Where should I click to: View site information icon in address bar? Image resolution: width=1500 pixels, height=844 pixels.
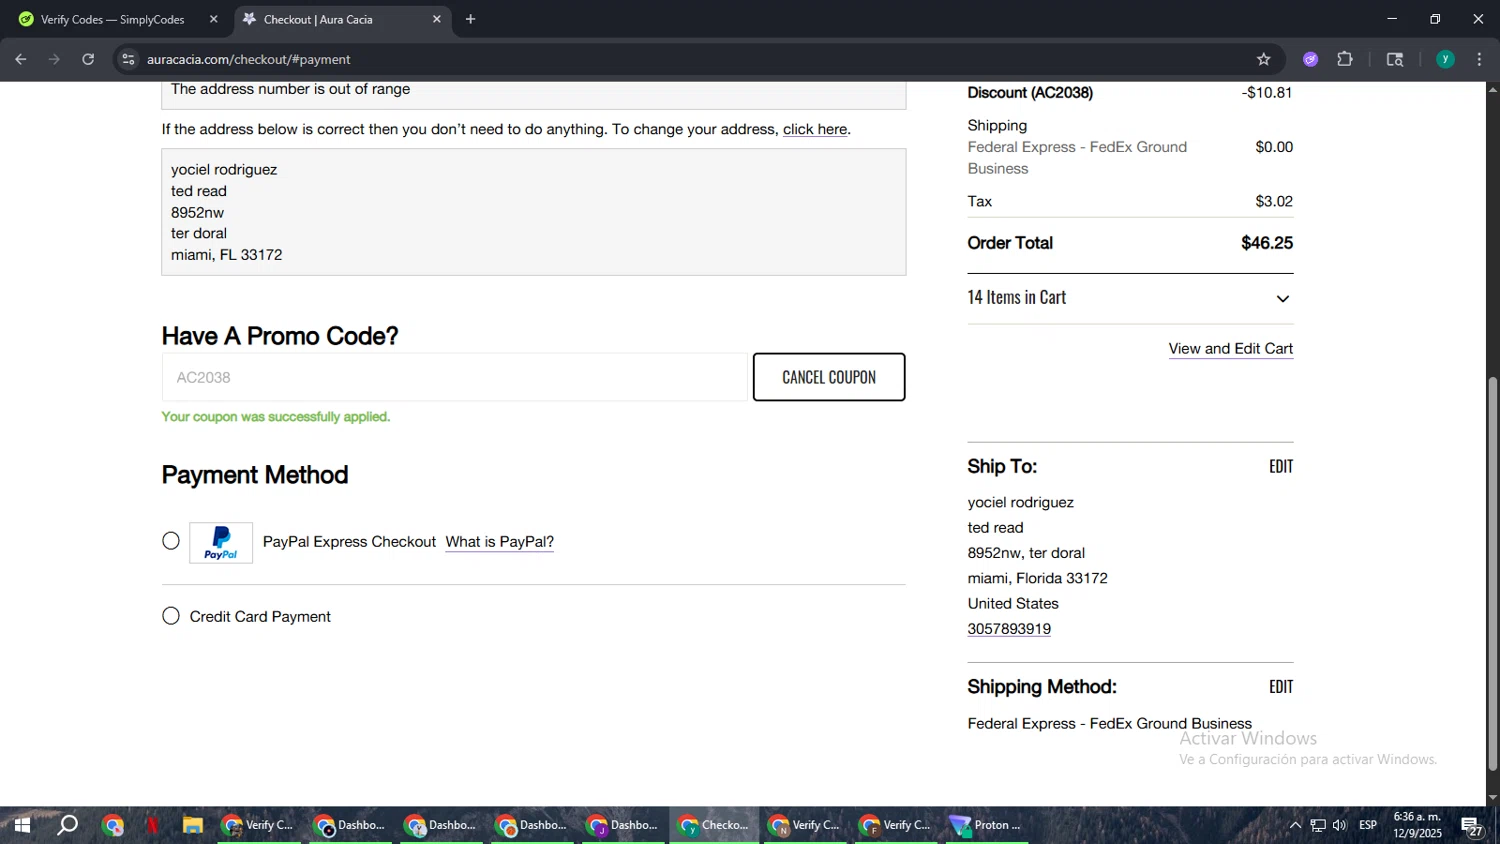pyautogui.click(x=128, y=59)
